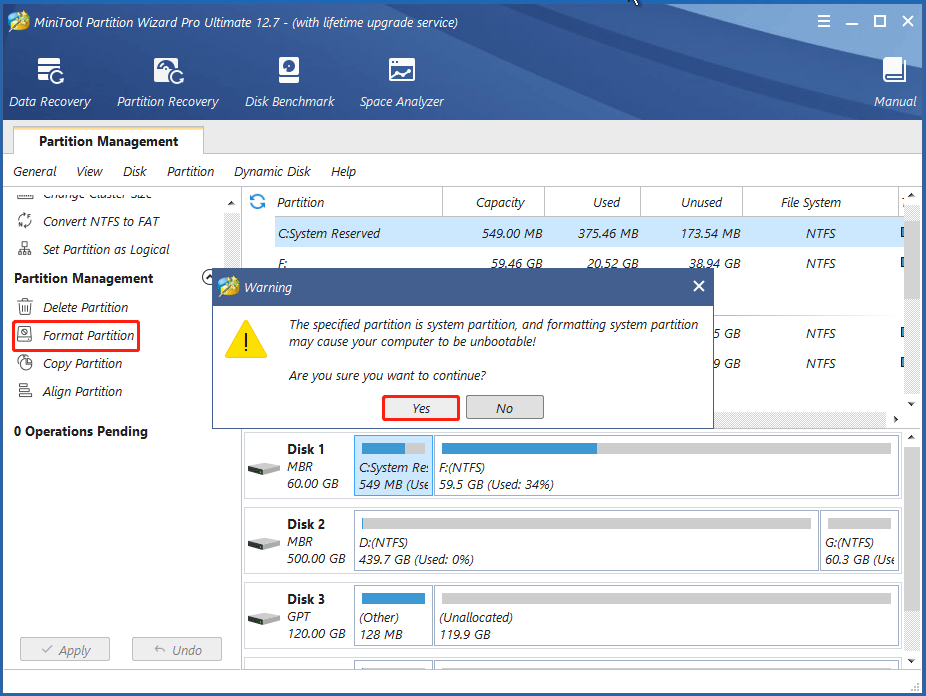
Task: Click the 0 Operations Pending label
Action: point(81,432)
